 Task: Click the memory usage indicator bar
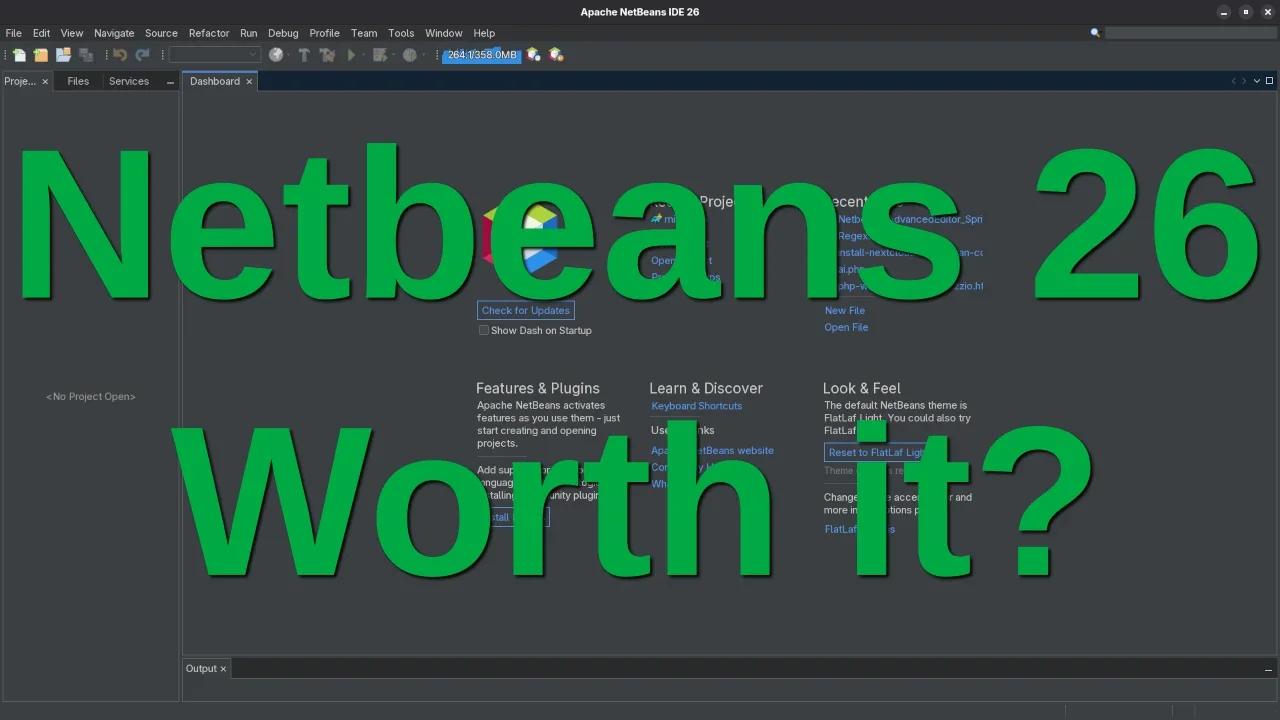tap(482, 55)
